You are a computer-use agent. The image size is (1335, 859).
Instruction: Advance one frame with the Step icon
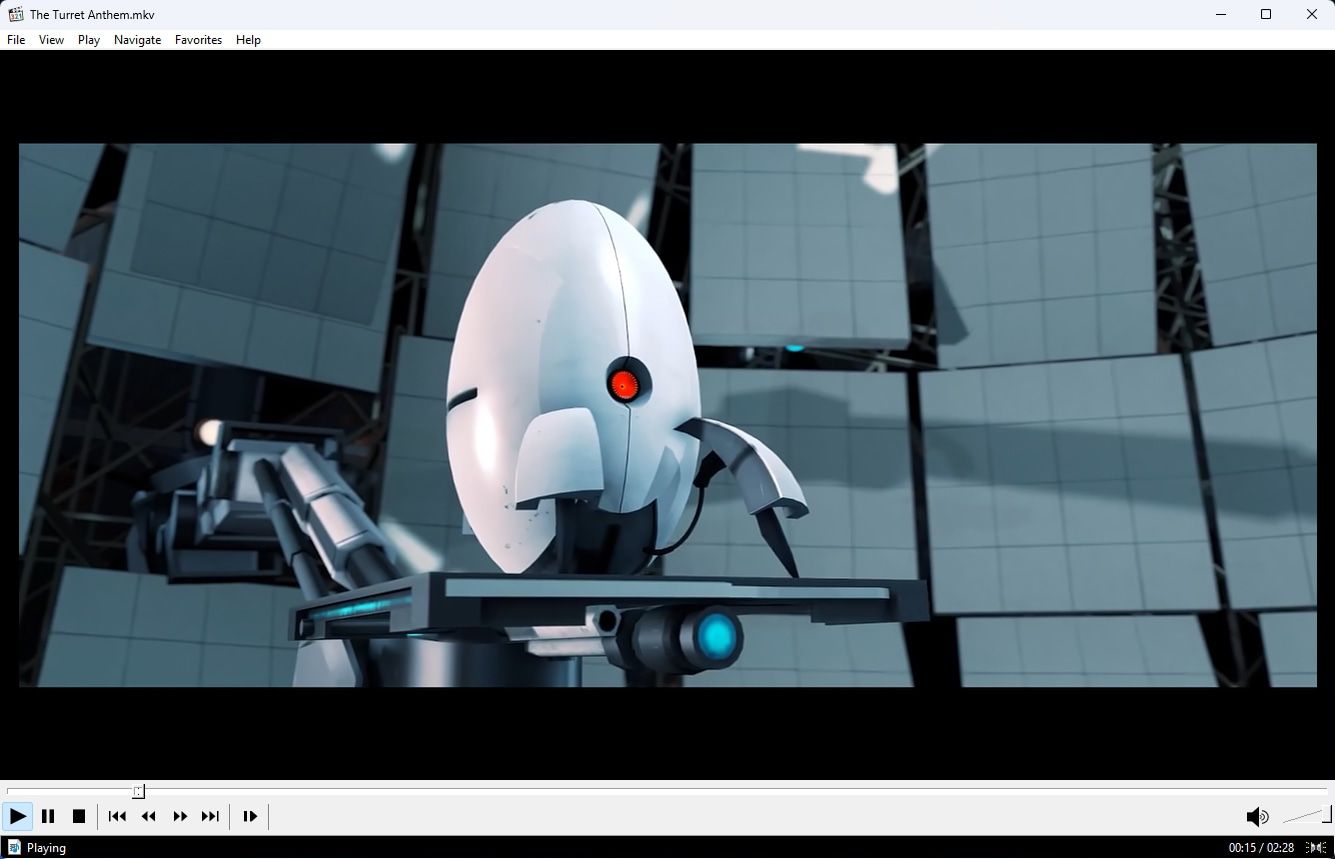249,816
